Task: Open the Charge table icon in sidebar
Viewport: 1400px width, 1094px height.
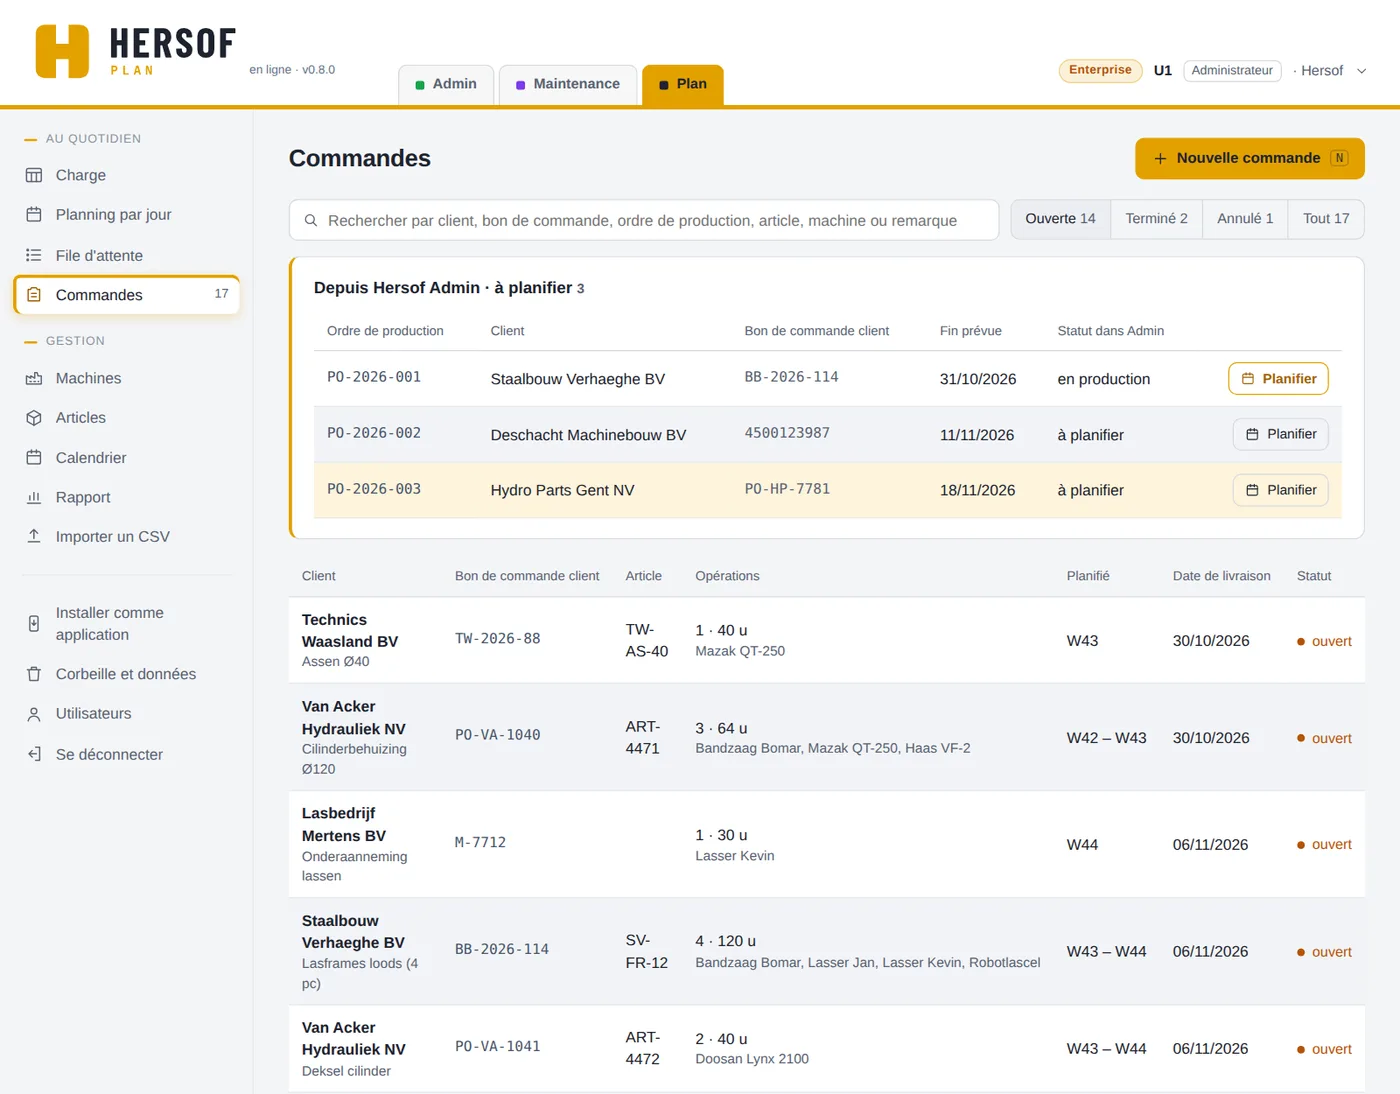Action: [x=34, y=175]
